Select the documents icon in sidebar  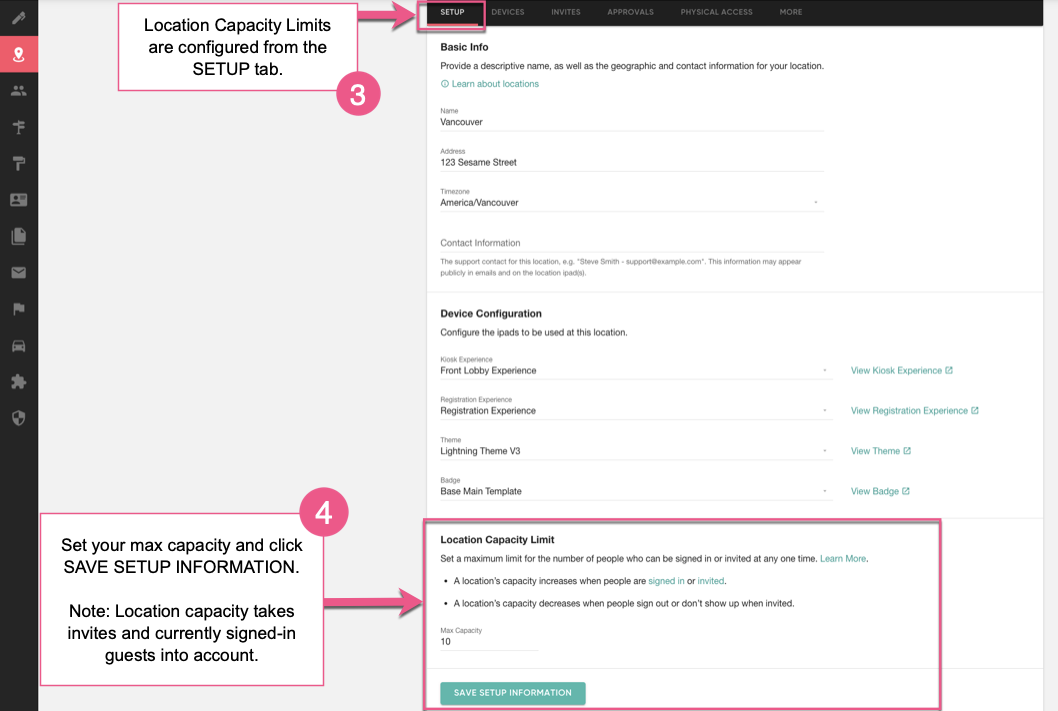tap(18, 236)
